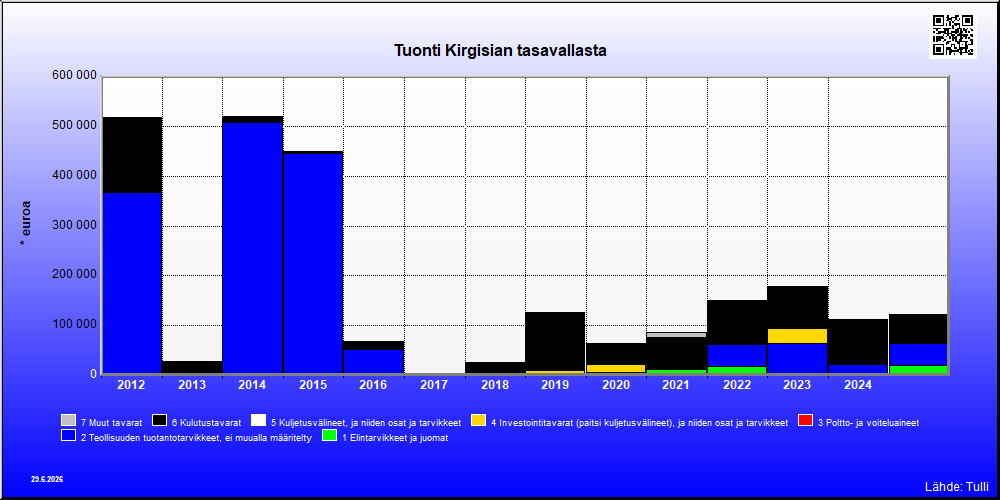This screenshot has width=1000, height=500.
Task: Click the '500 000' y-axis value
Action: click(74, 126)
